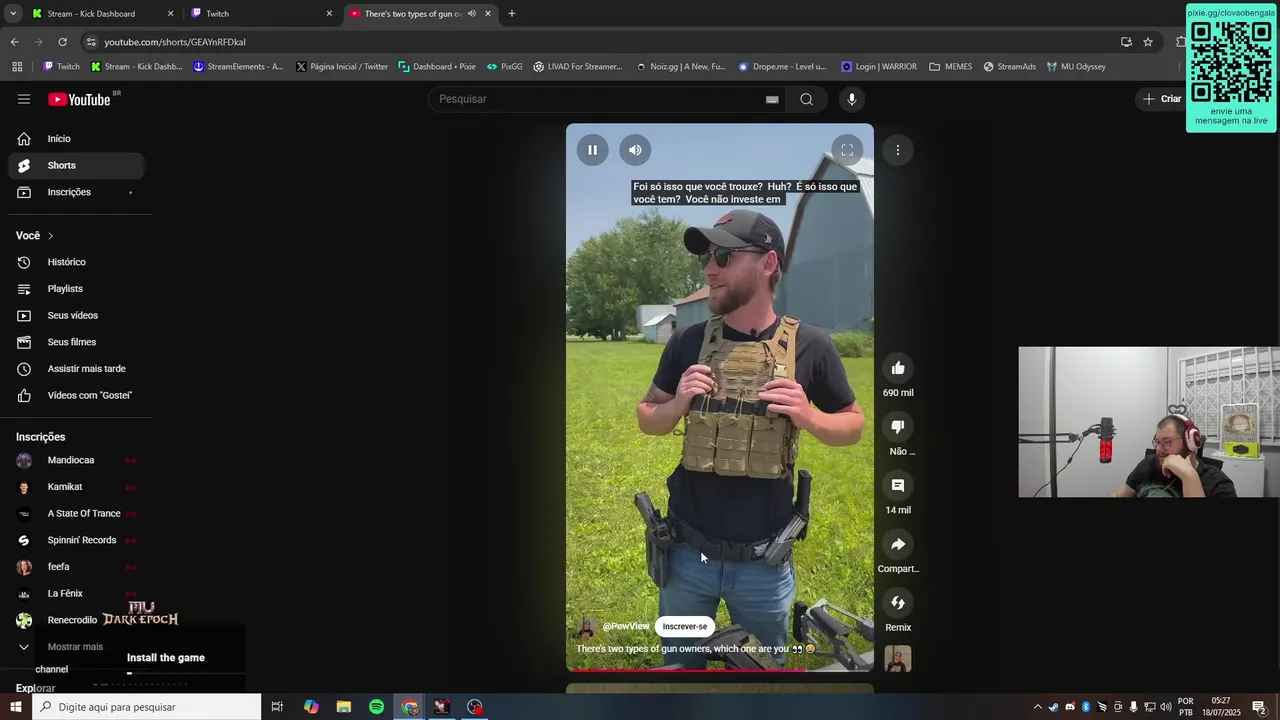Remix this Short
Image resolution: width=1280 pixels, height=720 pixels.
coord(898,603)
